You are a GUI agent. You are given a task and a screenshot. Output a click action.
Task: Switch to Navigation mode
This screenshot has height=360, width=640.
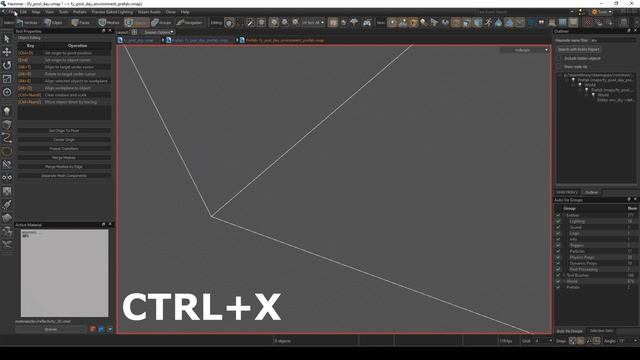(x=190, y=22)
